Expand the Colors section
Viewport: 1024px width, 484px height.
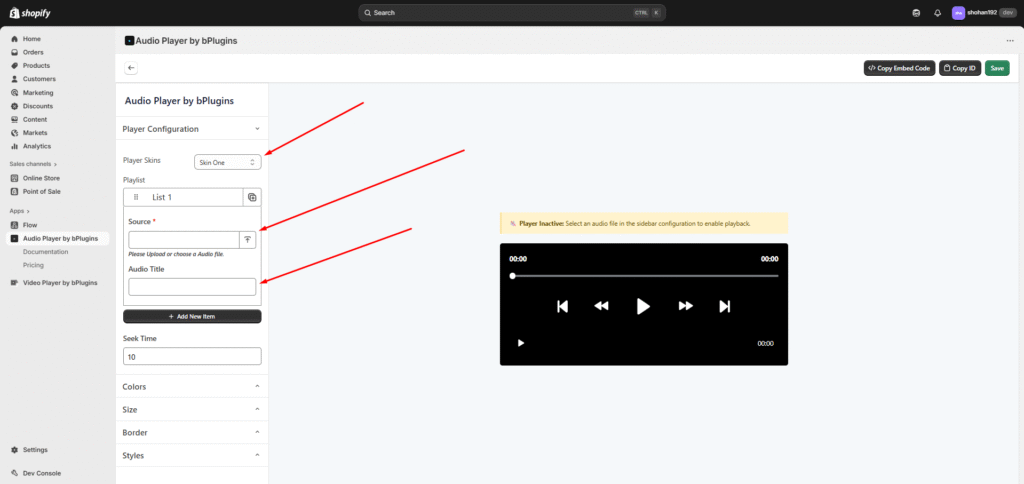pyautogui.click(x=191, y=386)
